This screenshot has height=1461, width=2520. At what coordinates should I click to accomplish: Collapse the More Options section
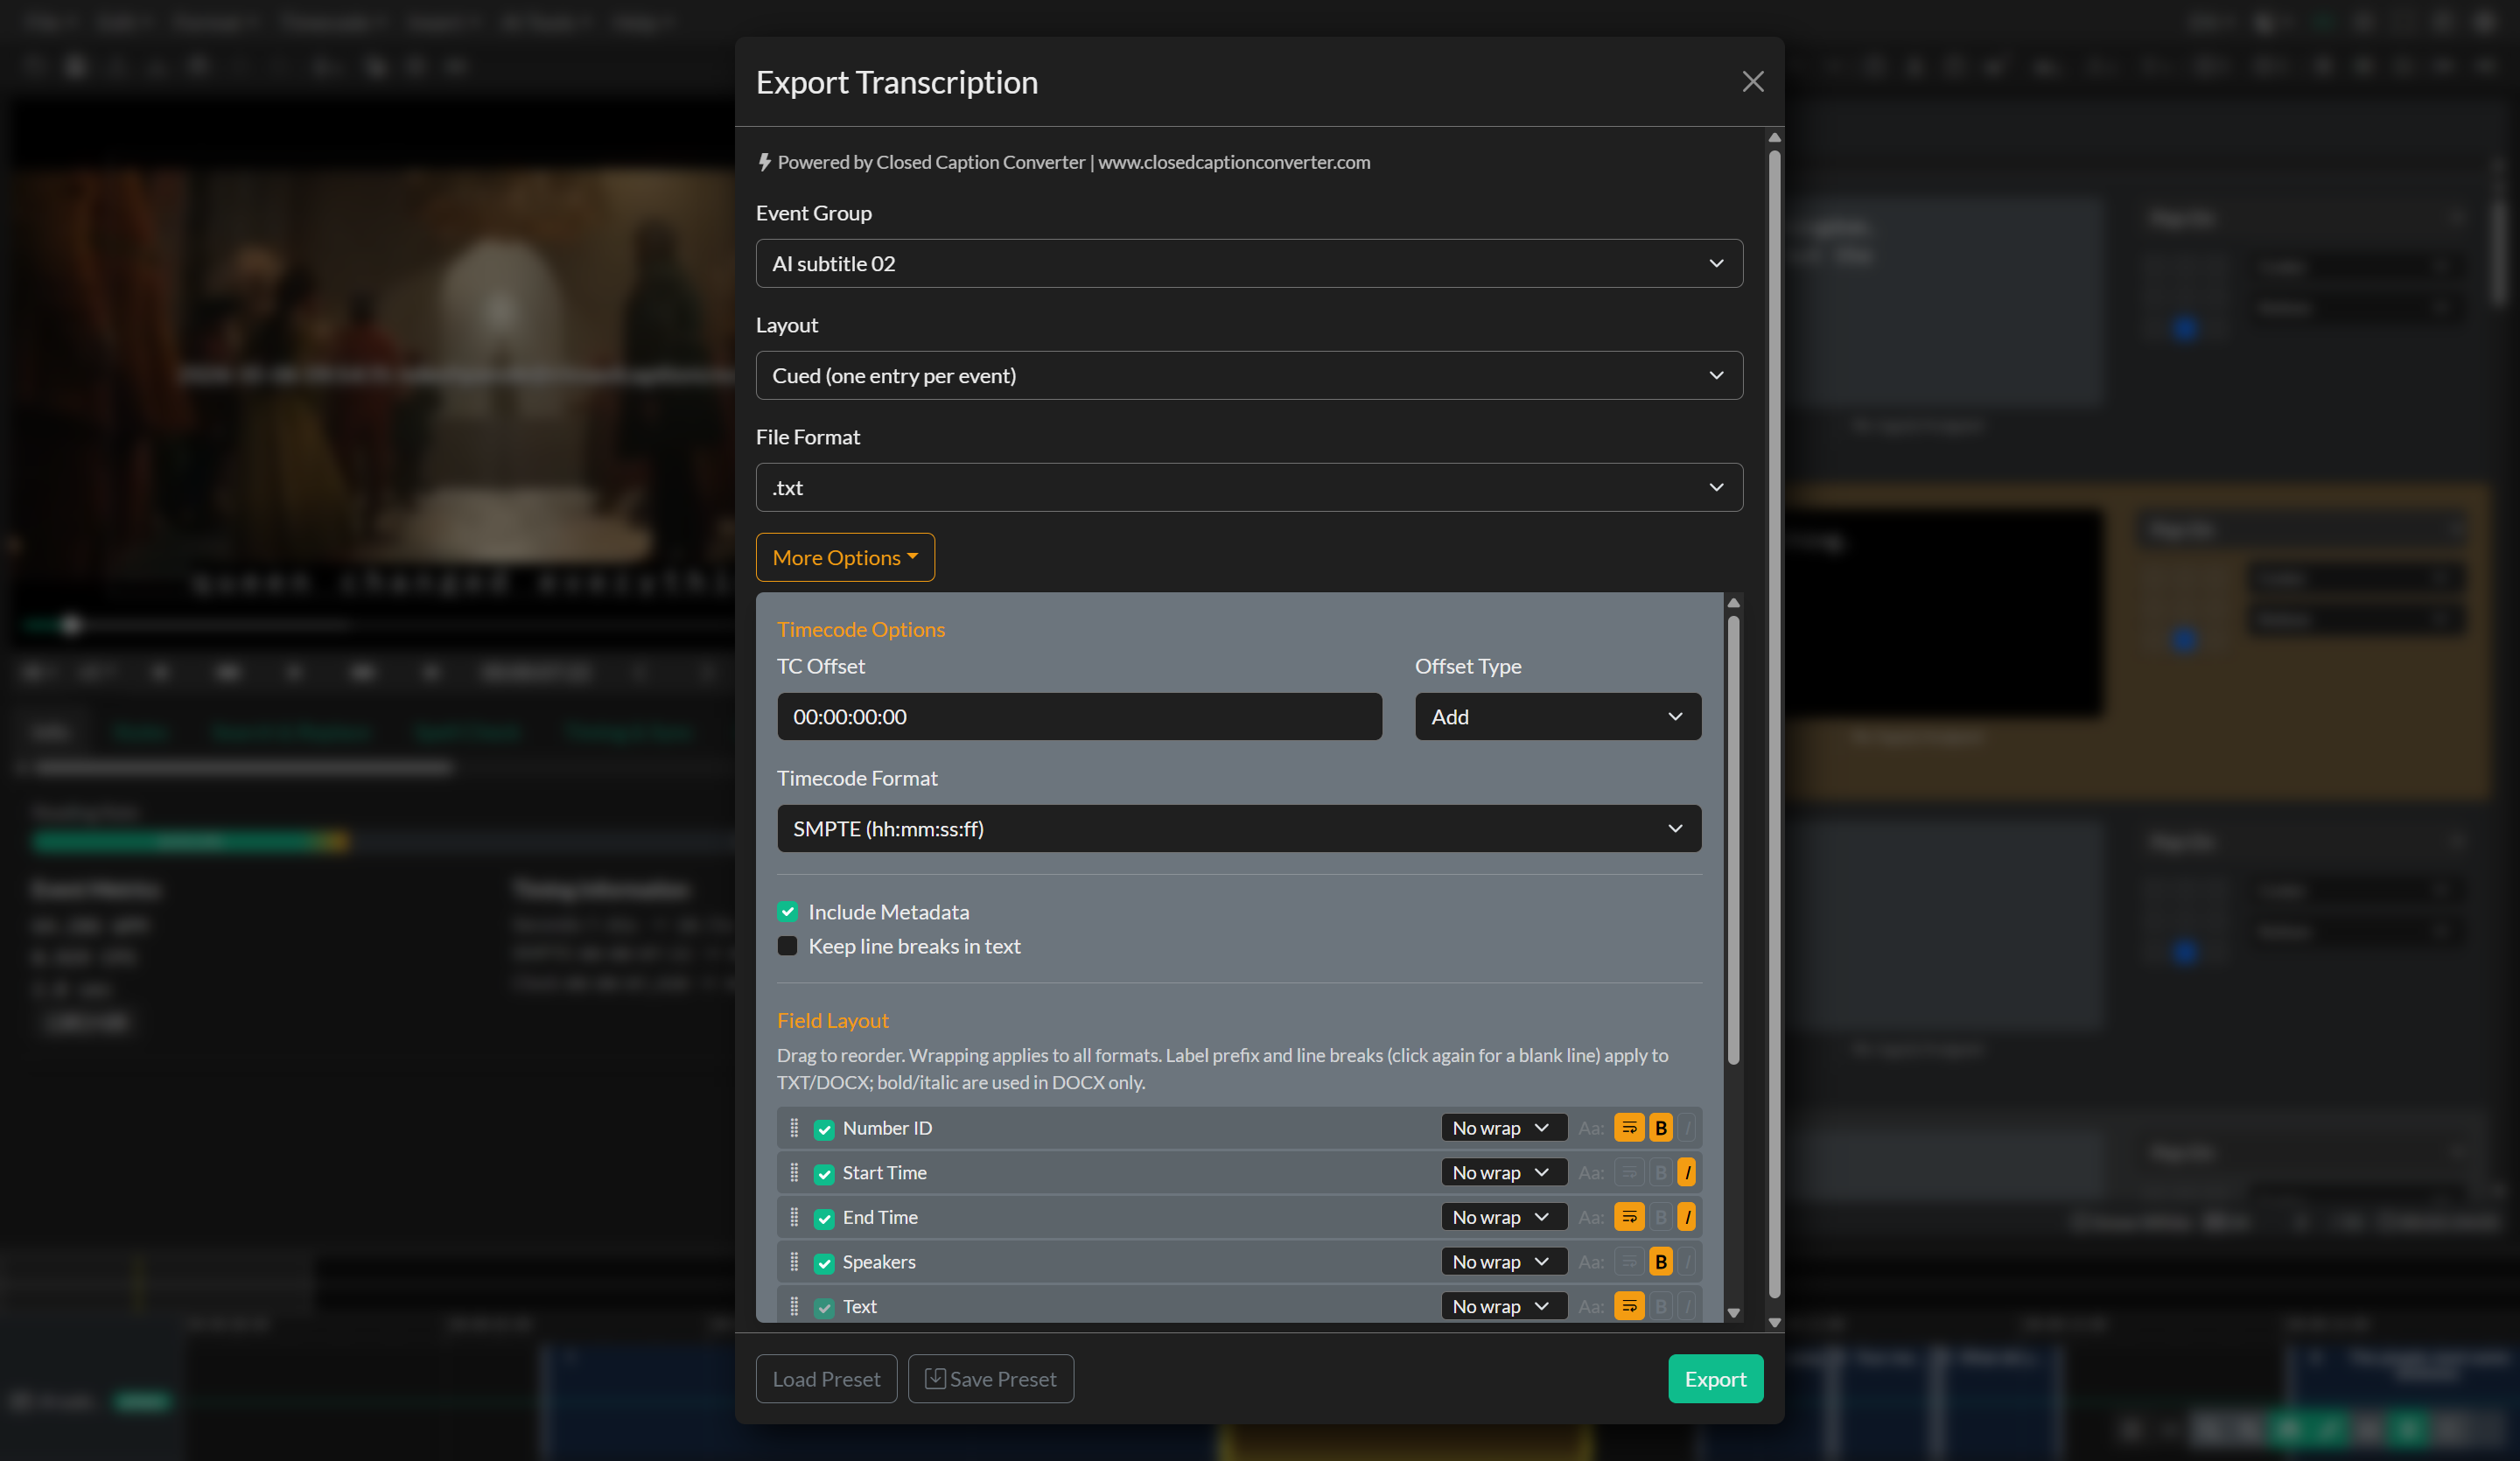click(x=845, y=557)
